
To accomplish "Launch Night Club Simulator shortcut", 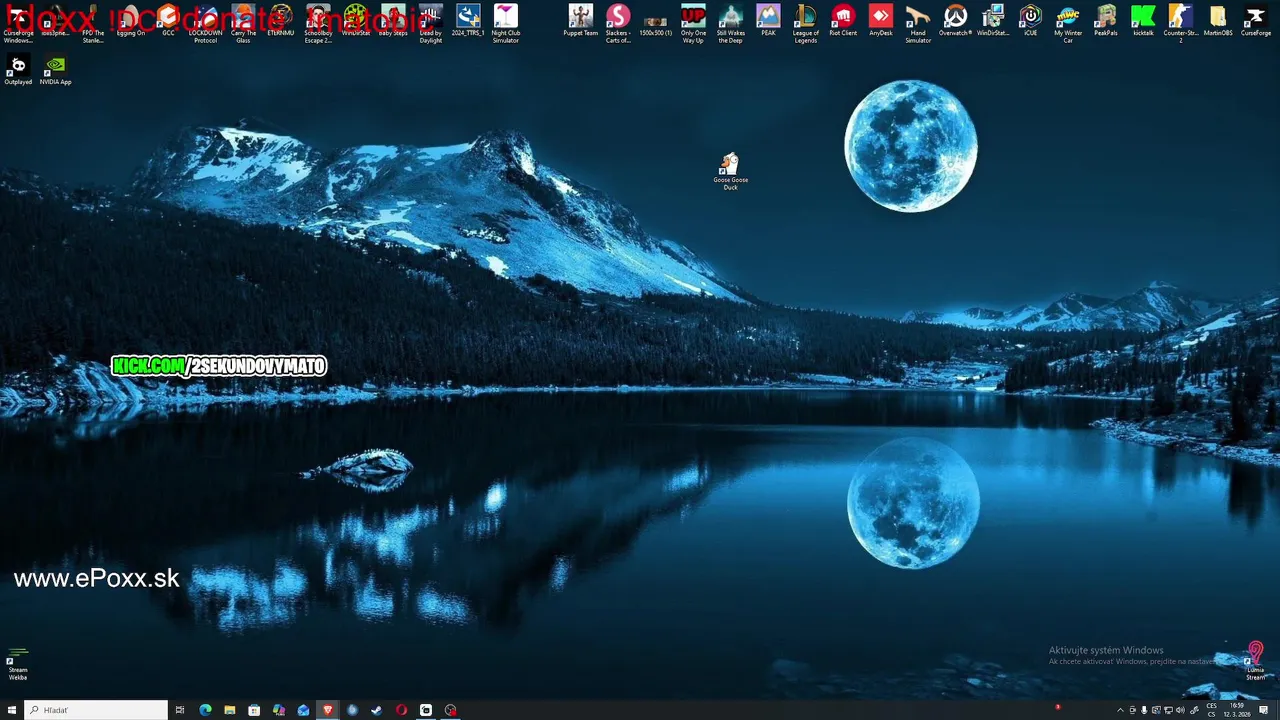I will [x=506, y=24].
